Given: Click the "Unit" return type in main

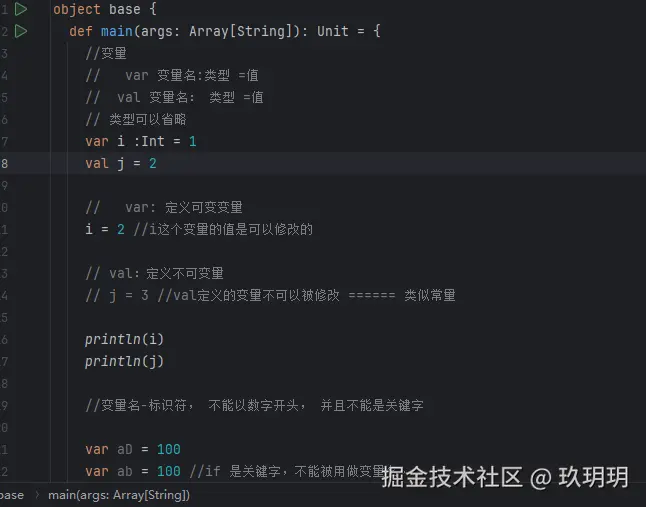Looking at the screenshot, I should [333, 31].
